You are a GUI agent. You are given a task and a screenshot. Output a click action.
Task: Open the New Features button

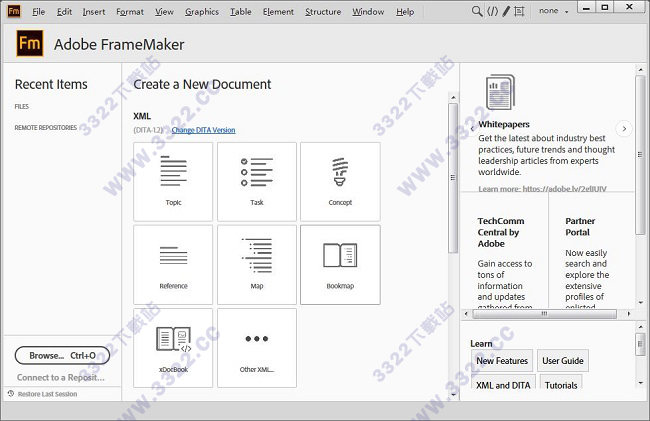502,361
